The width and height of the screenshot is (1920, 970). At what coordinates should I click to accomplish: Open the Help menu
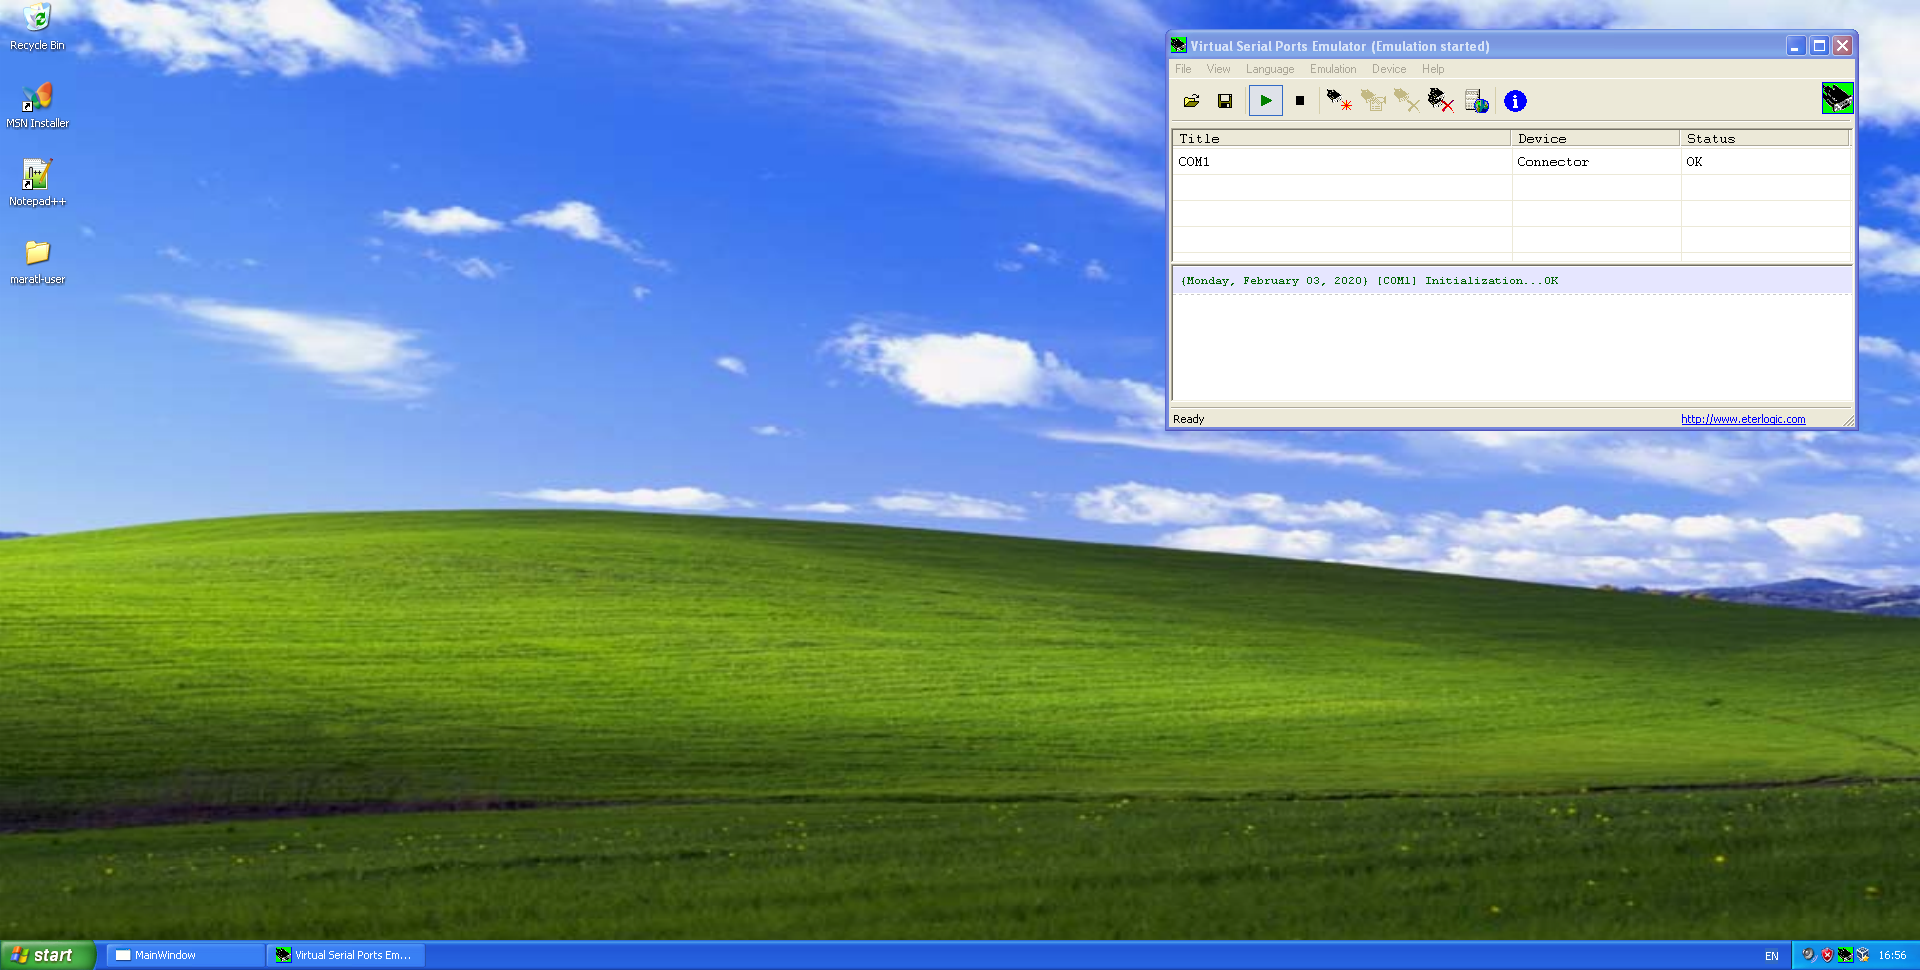[1433, 69]
